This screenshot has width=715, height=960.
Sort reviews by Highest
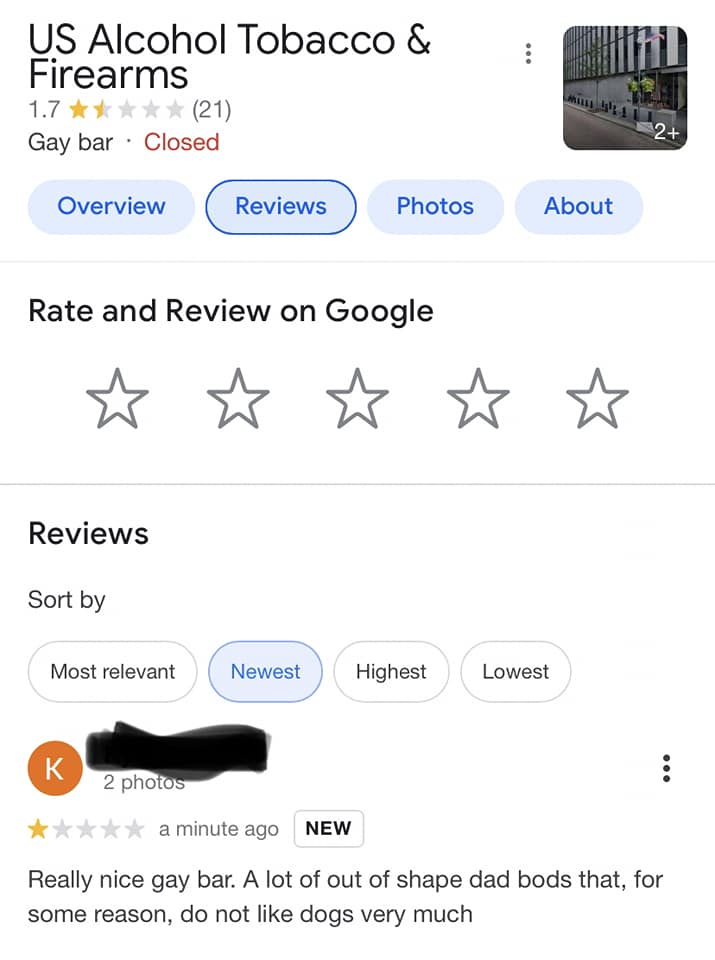coord(391,672)
